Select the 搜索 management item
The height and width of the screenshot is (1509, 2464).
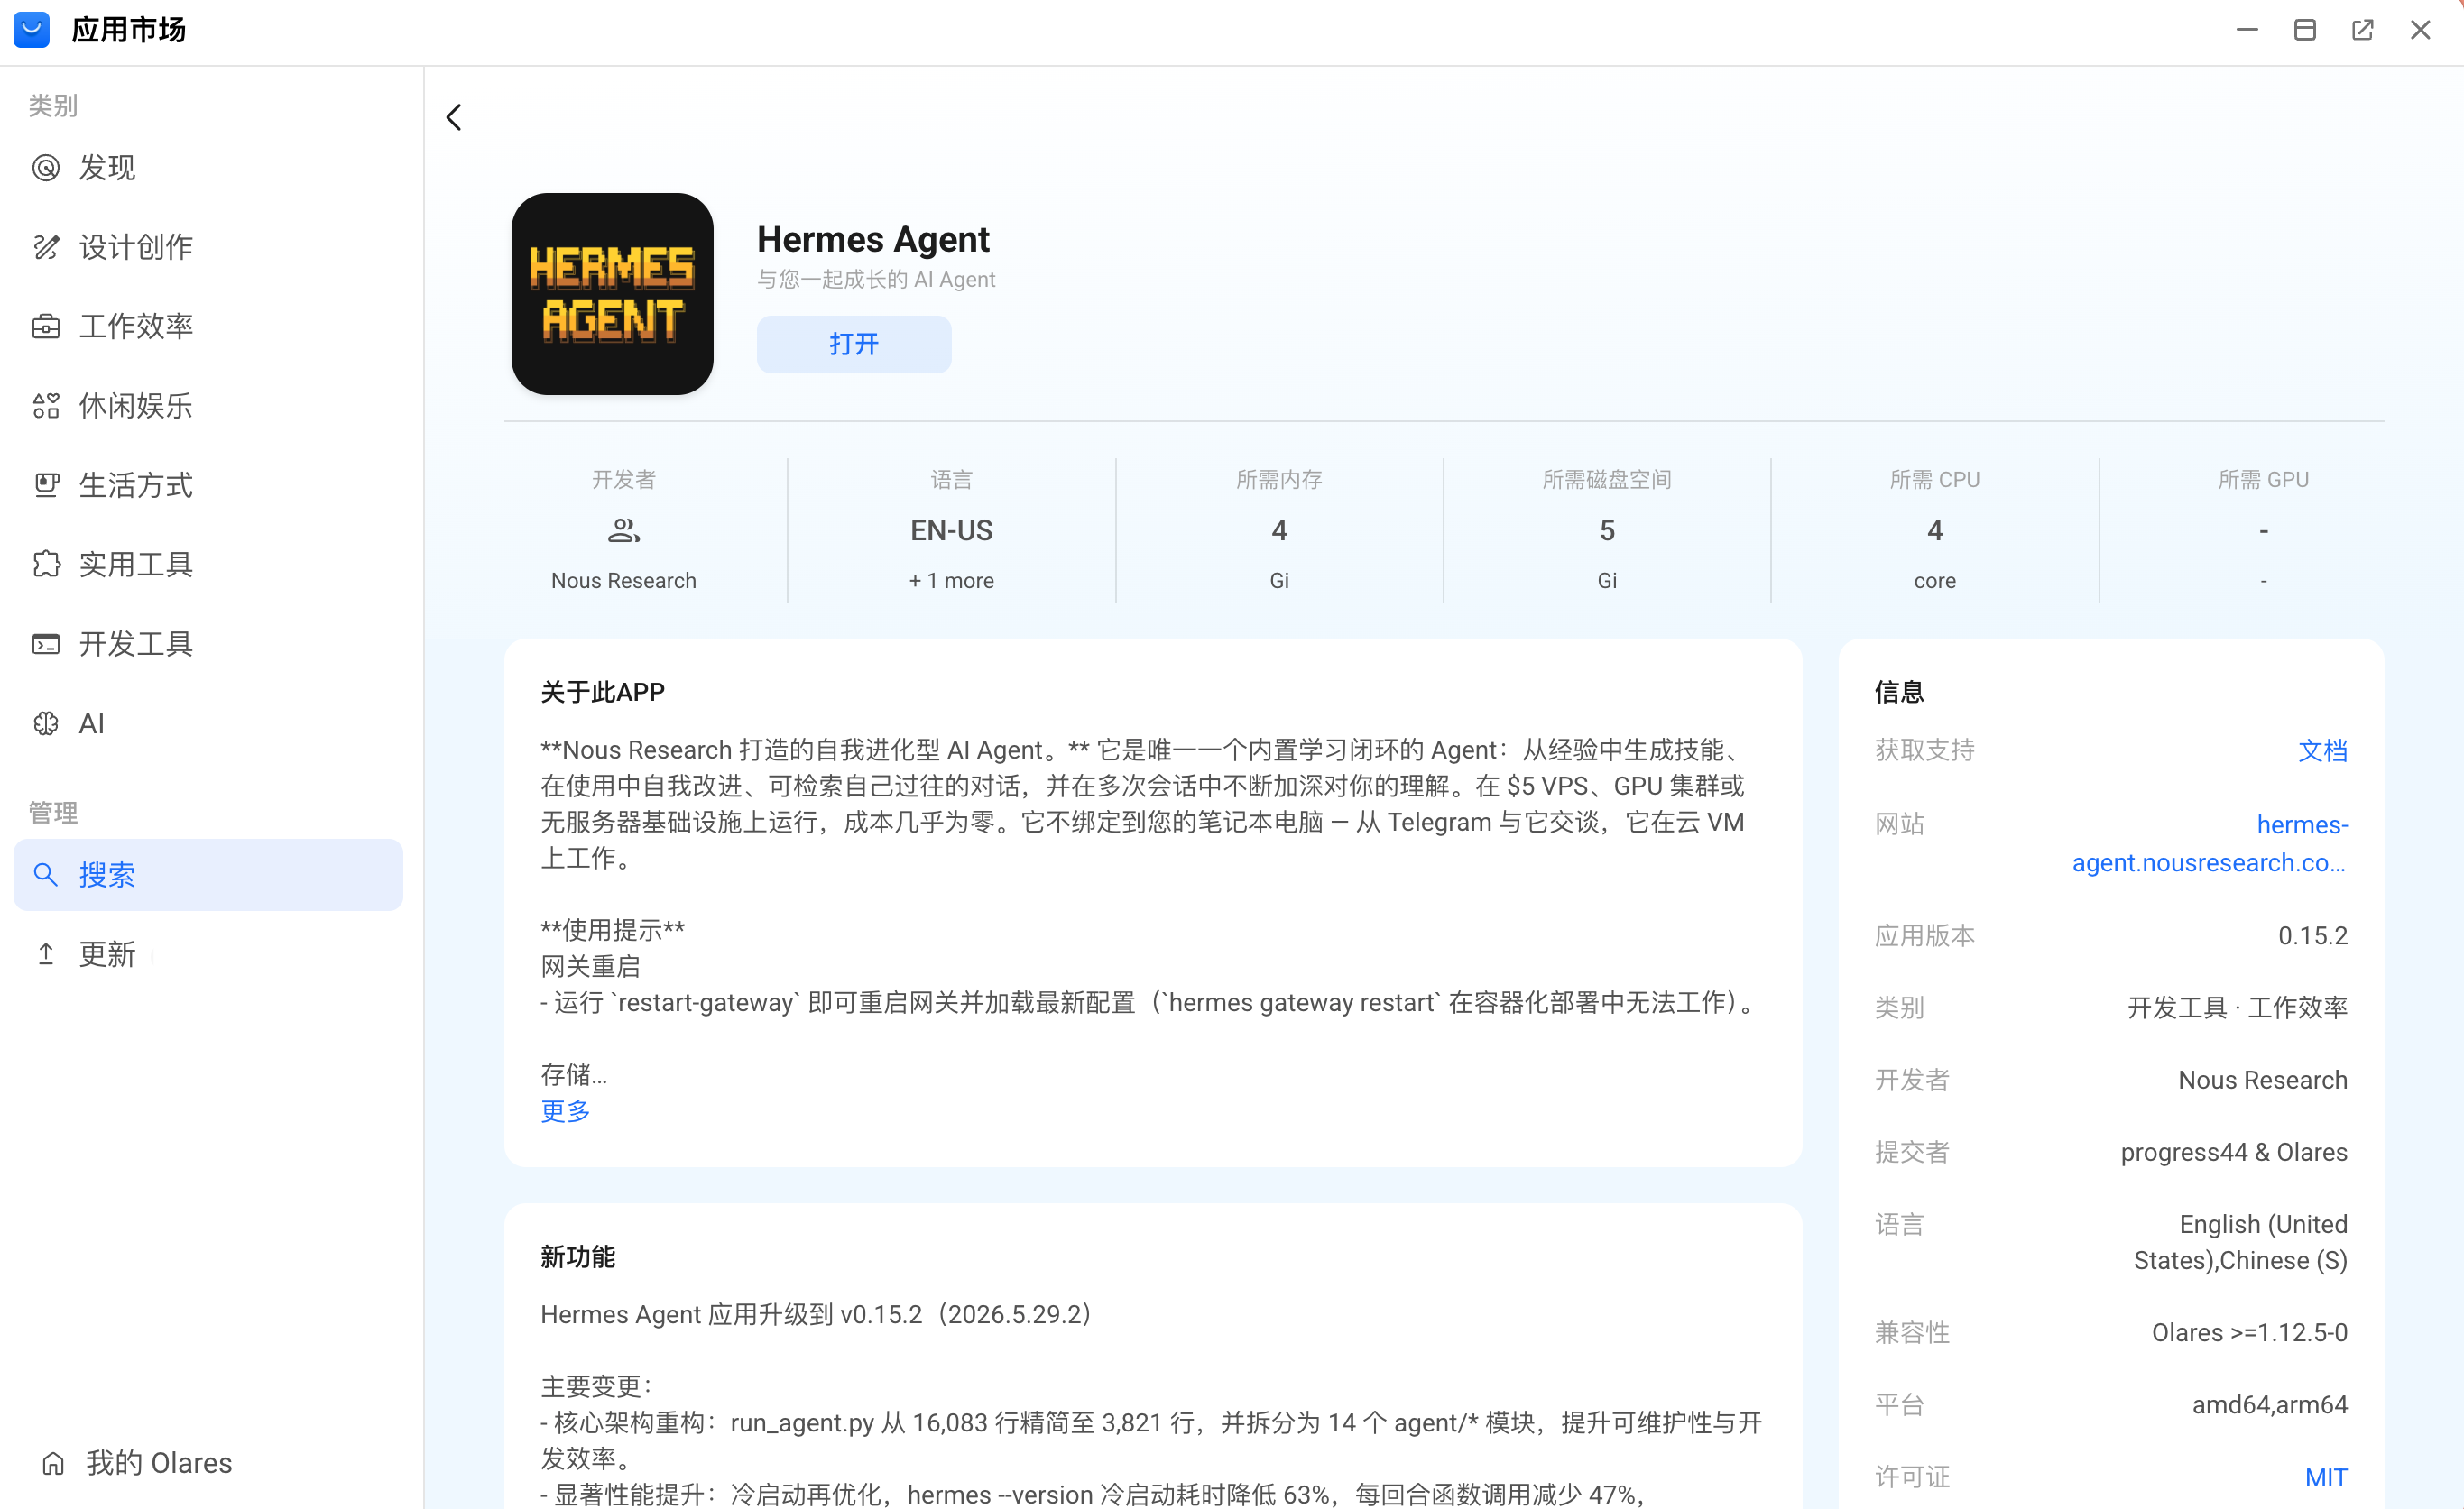(208, 874)
